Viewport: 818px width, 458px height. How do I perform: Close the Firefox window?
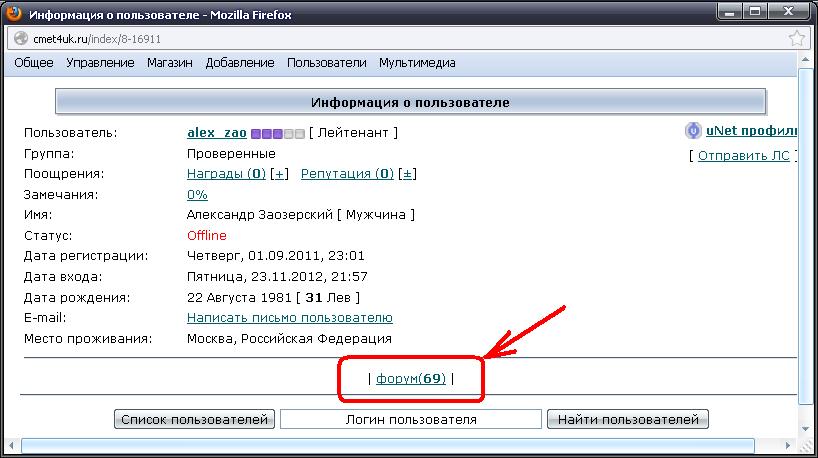(788, 11)
